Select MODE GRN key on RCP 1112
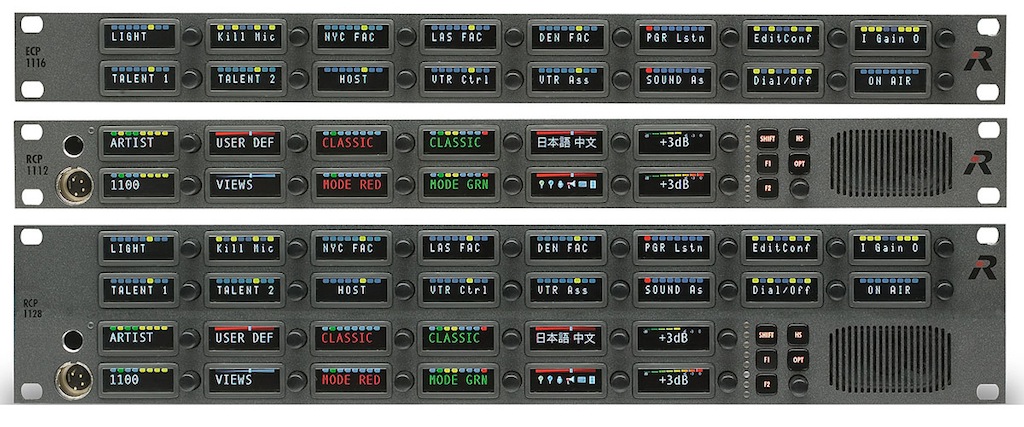This screenshot has width=1024, height=427. [457, 185]
